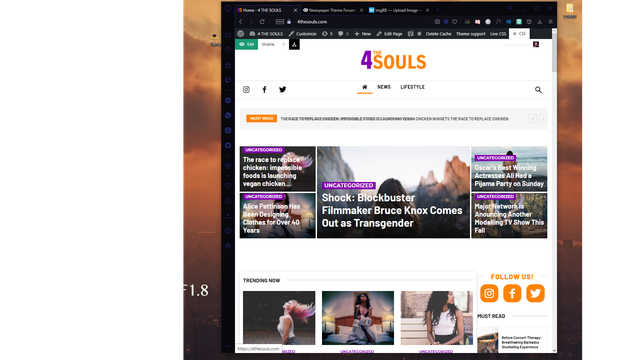Image resolution: width=640 pixels, height=360 pixels.
Task: Open pink-haired woman trending thumbnail
Action: point(279,318)
